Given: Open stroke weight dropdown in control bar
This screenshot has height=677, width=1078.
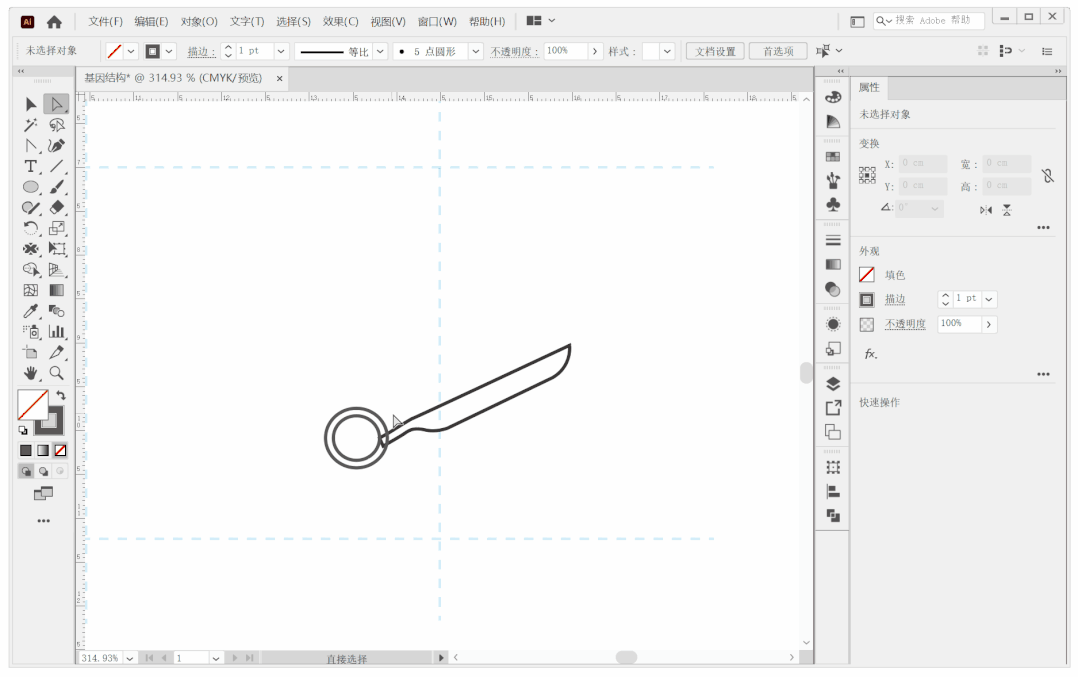Looking at the screenshot, I should (x=280, y=52).
